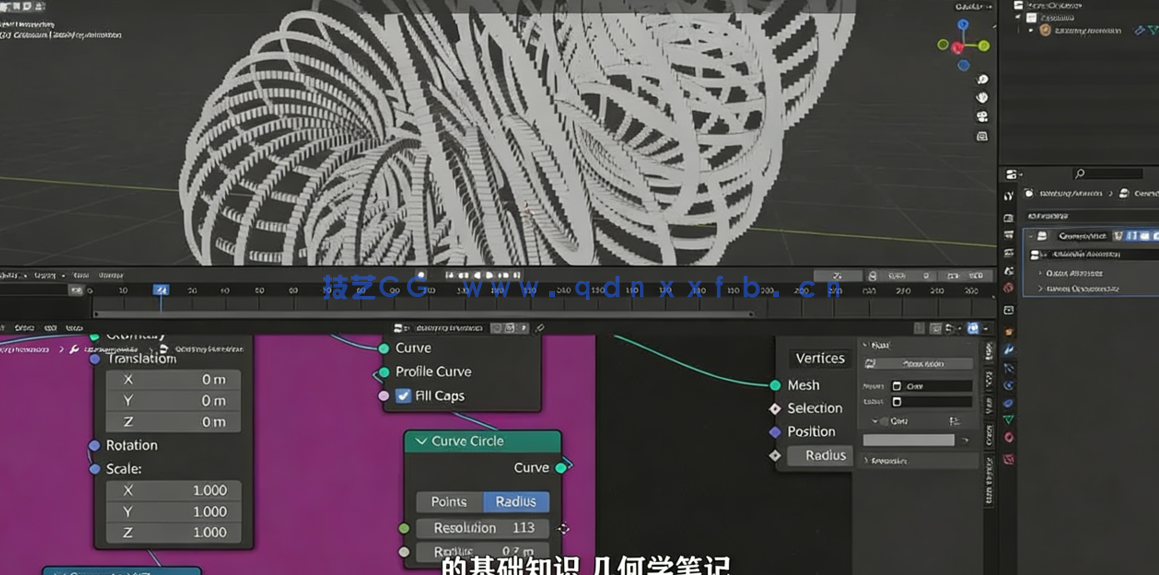Click Translation Y 0 m field
1159x575 pixels.
(x=173, y=401)
